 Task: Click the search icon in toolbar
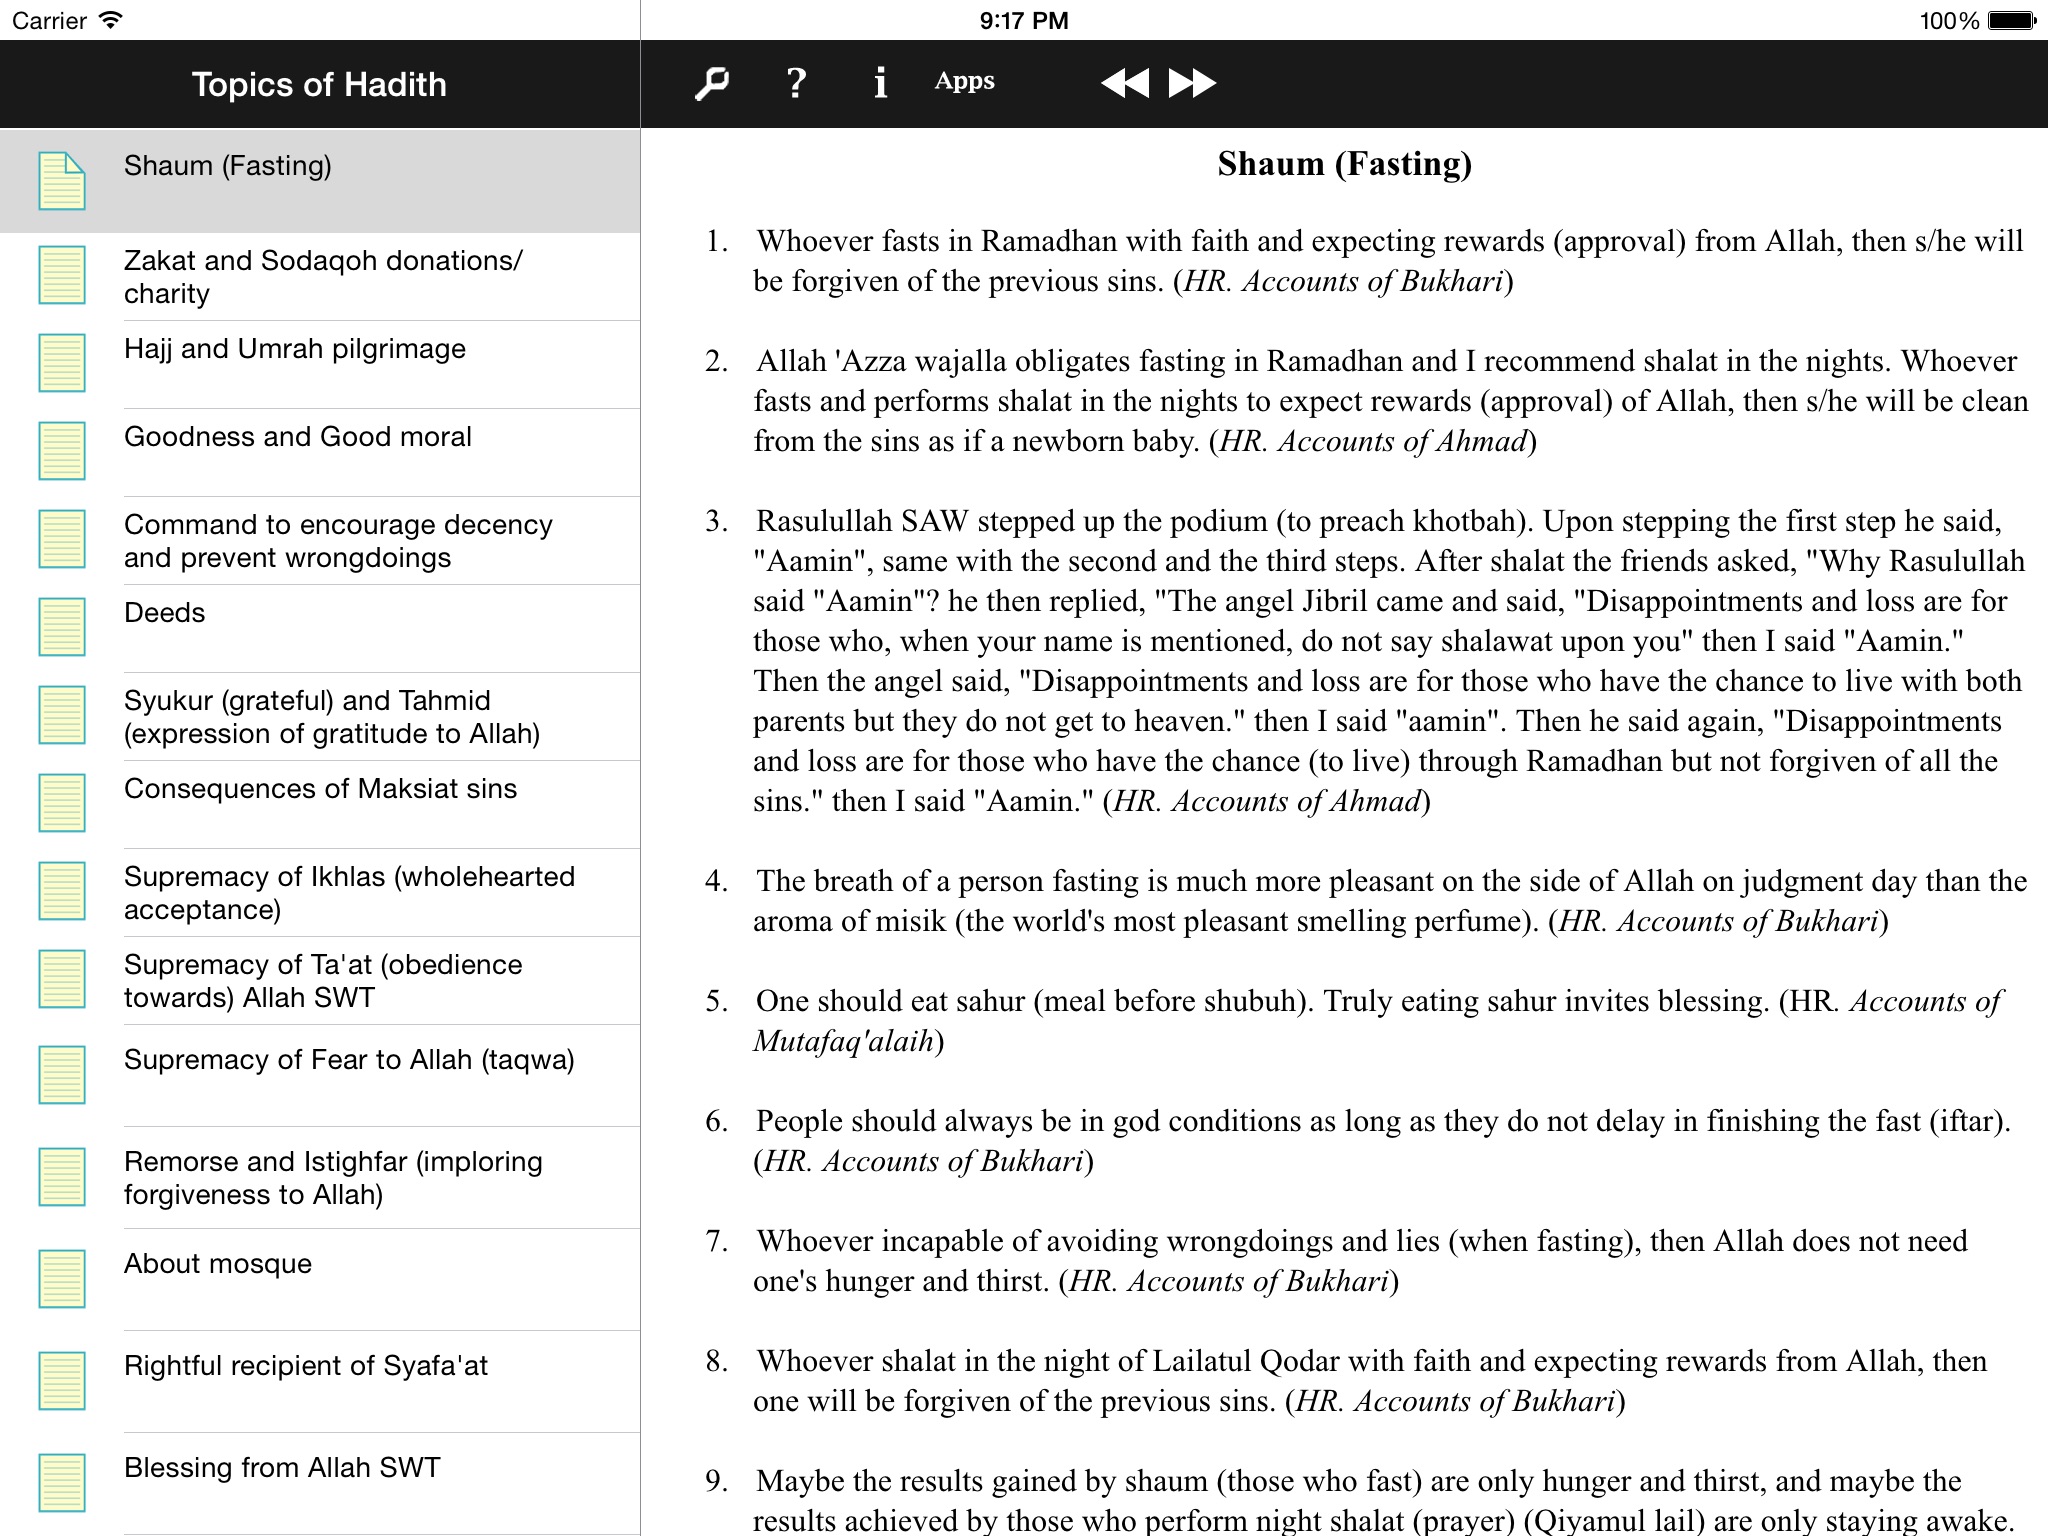711,82
